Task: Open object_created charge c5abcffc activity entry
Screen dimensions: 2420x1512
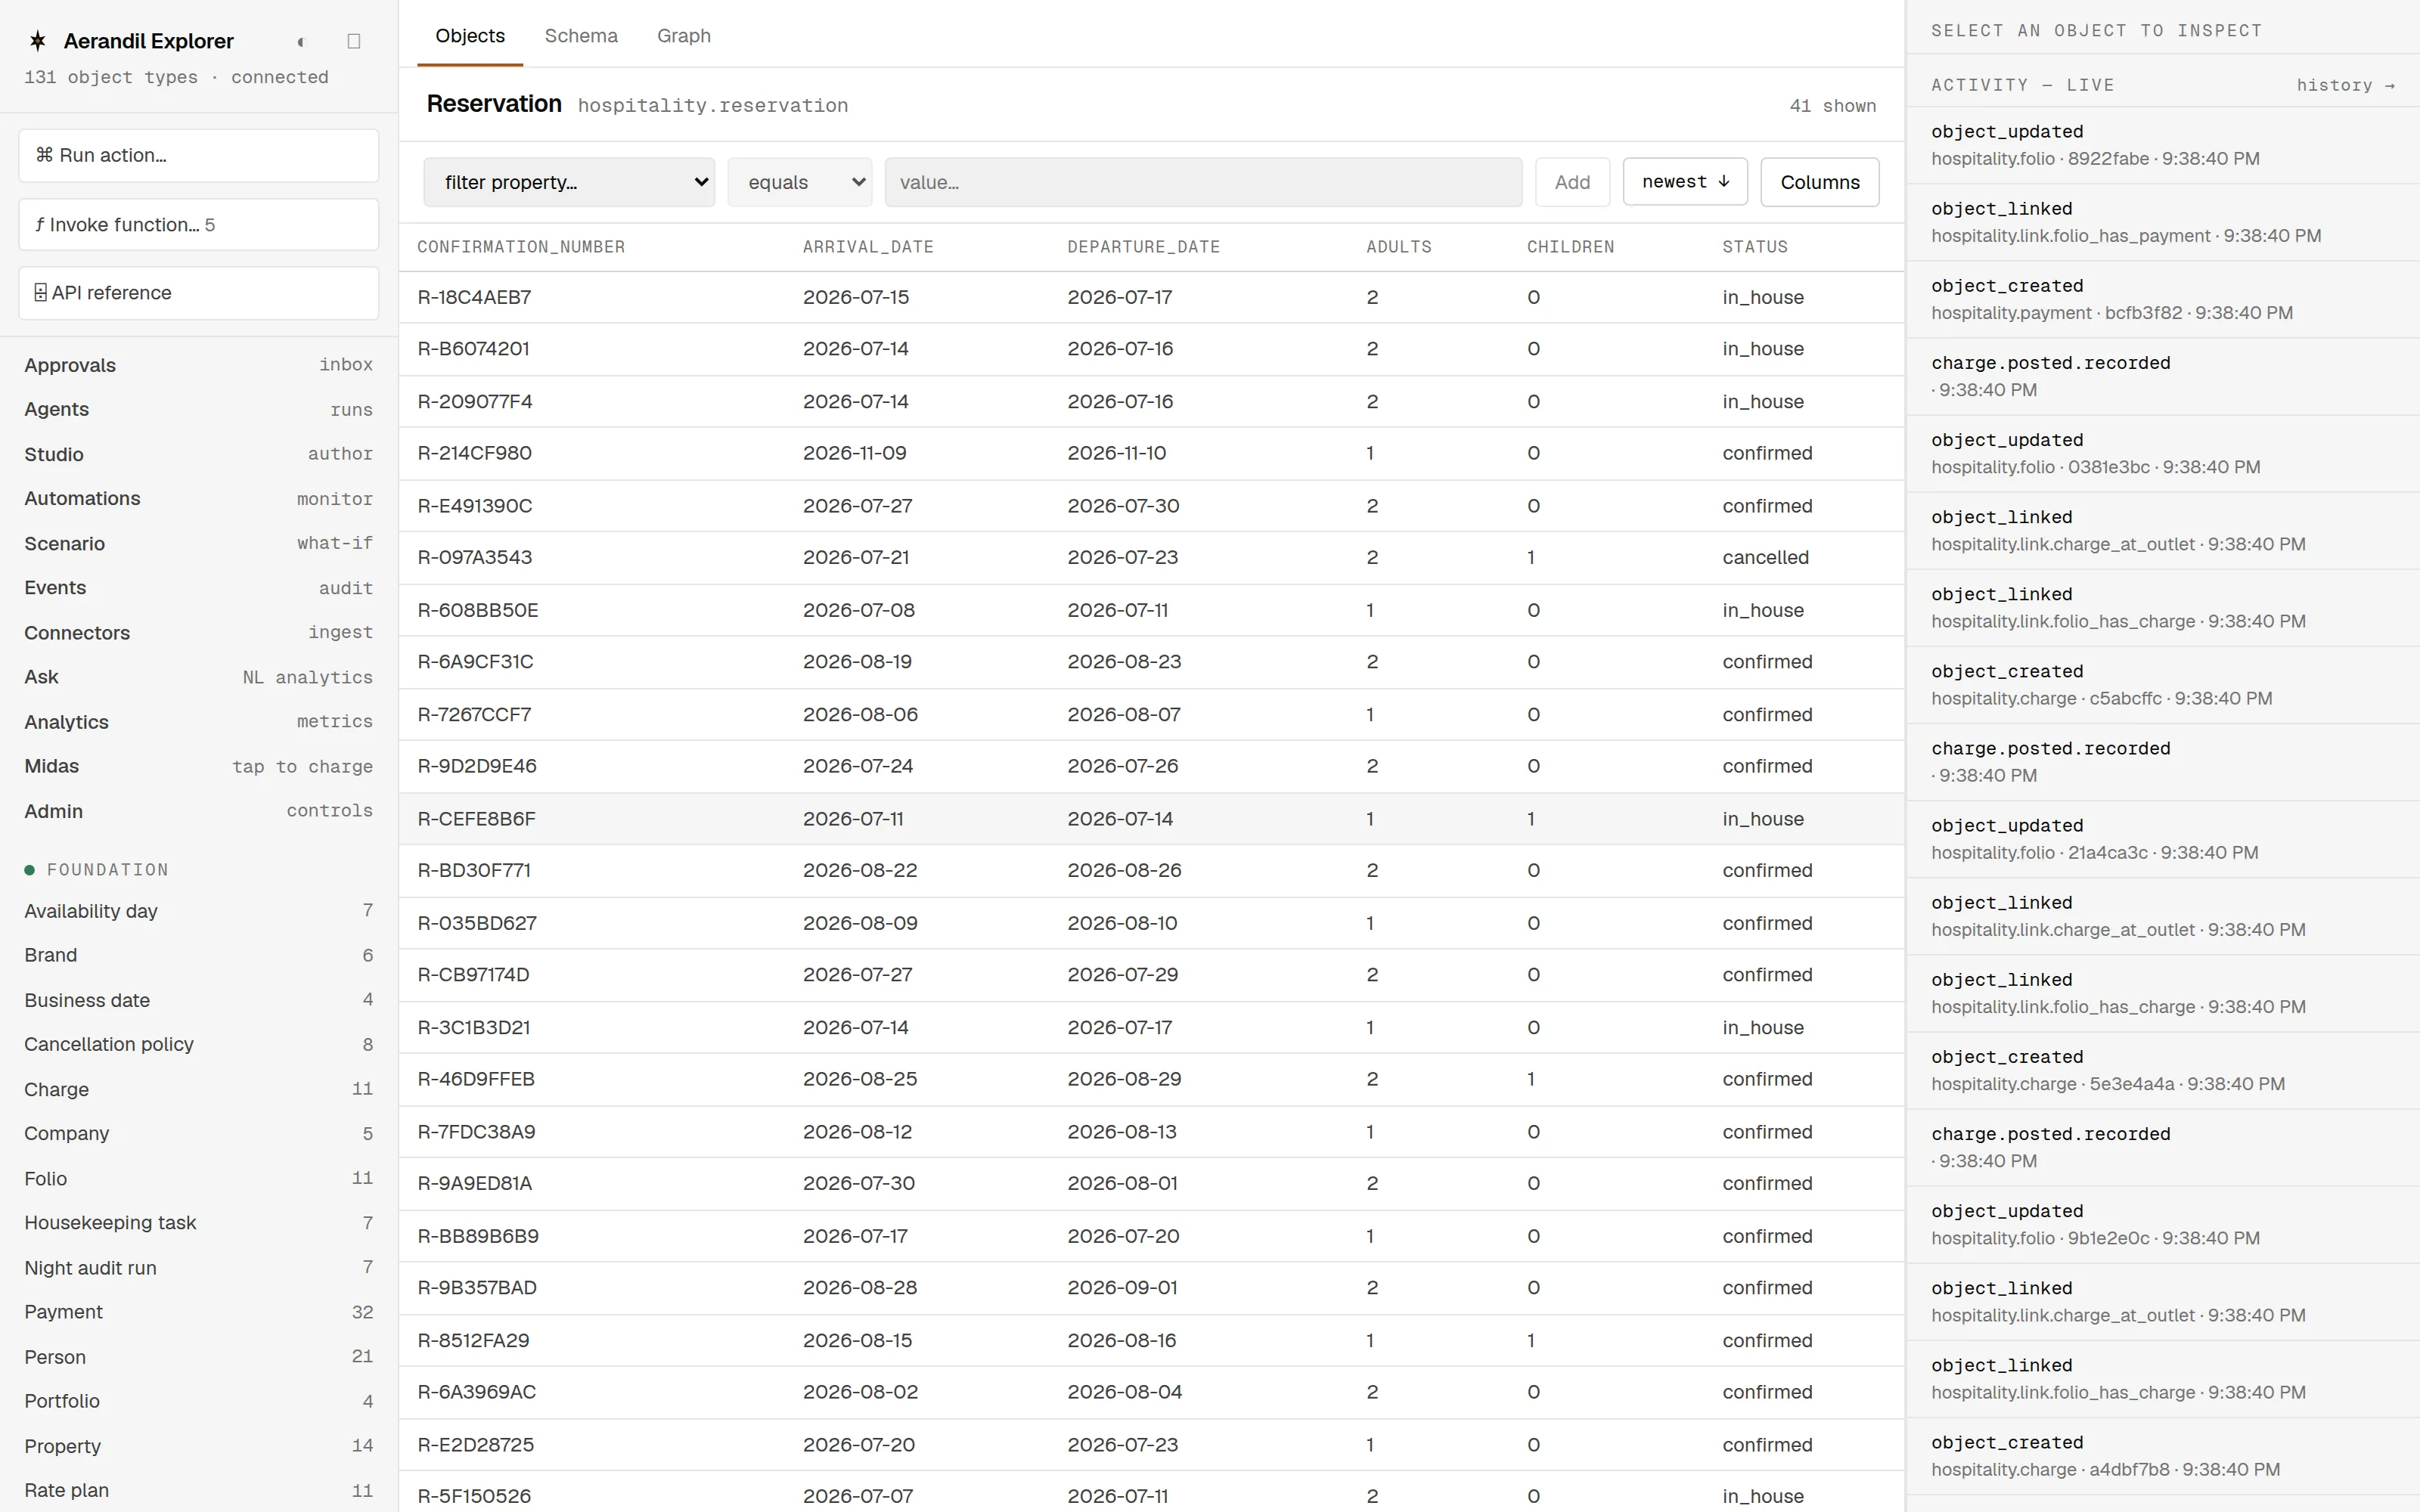Action: tap(2162, 685)
